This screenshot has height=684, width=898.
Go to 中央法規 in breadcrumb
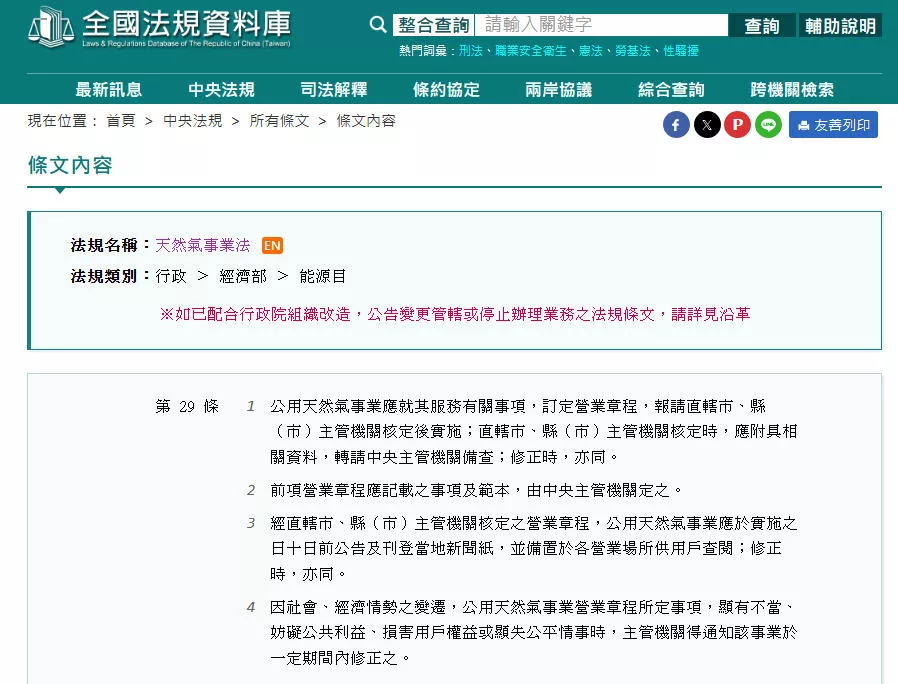point(193,121)
